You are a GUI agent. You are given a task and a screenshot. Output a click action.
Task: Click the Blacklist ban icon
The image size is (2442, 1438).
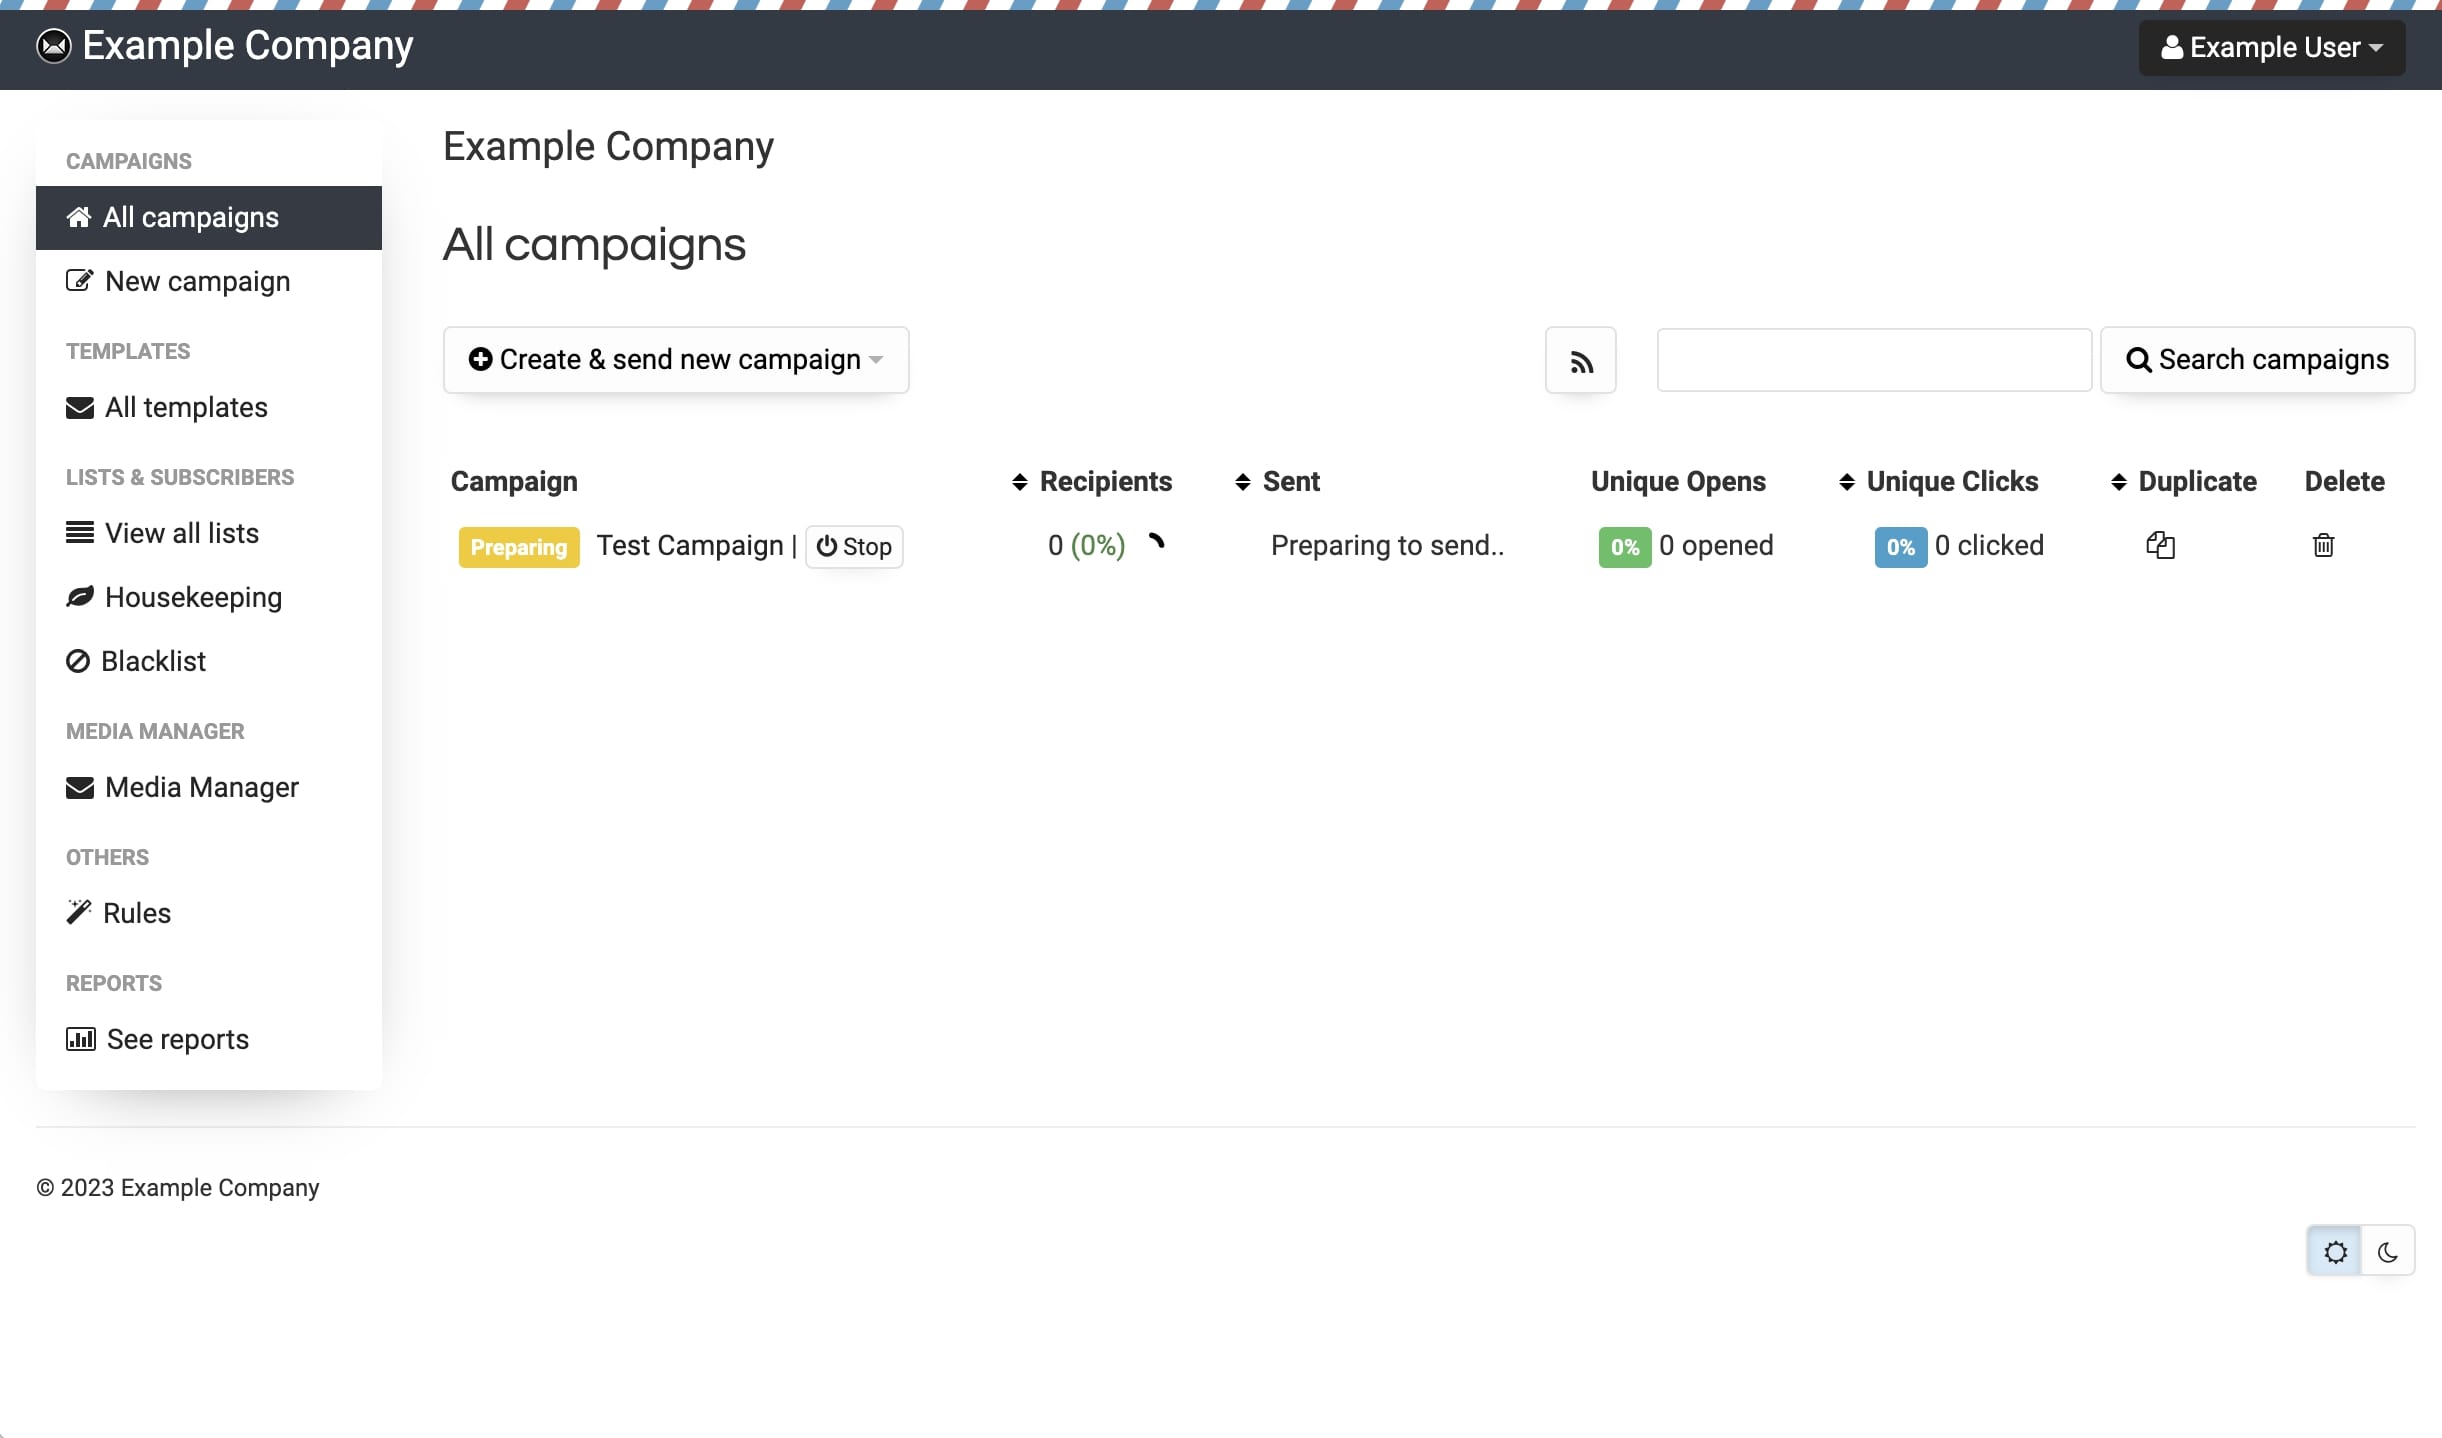tap(80, 660)
